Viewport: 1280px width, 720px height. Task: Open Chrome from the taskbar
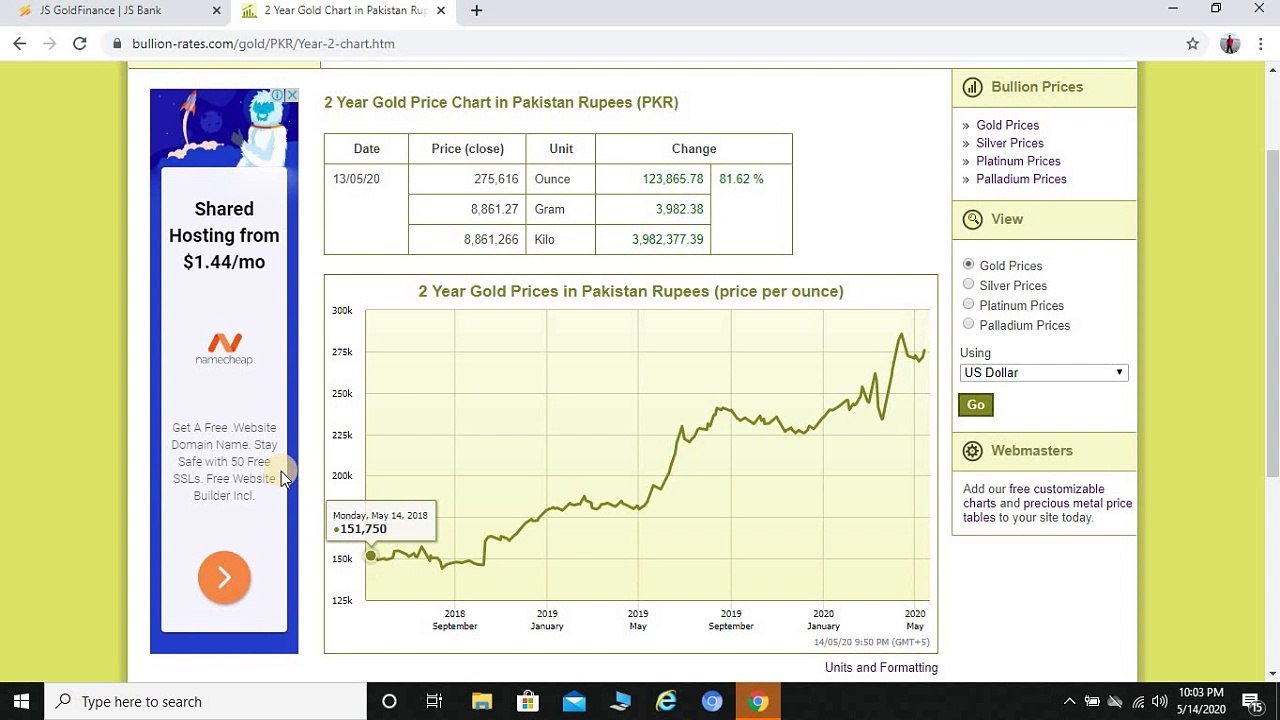758,701
